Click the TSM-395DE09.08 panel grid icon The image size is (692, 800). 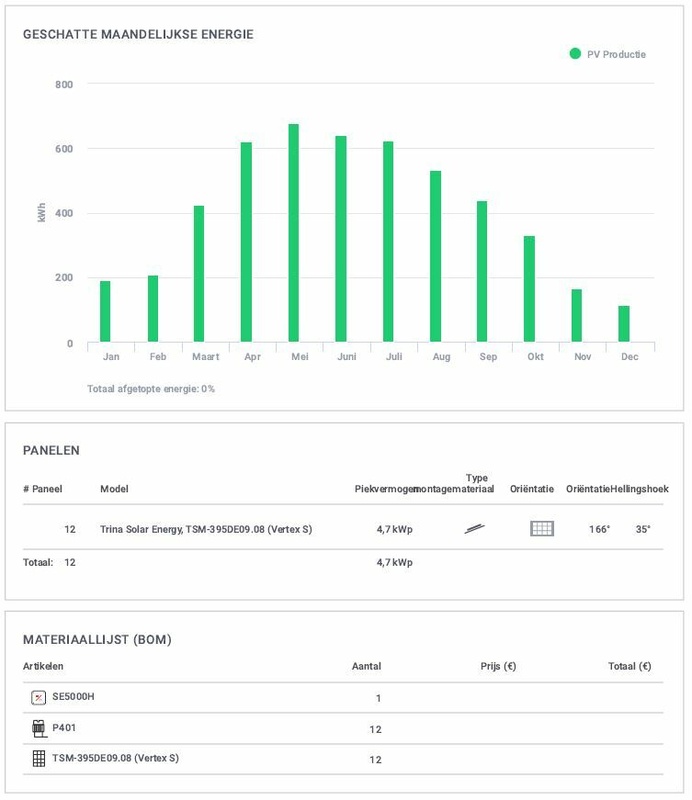[39, 758]
